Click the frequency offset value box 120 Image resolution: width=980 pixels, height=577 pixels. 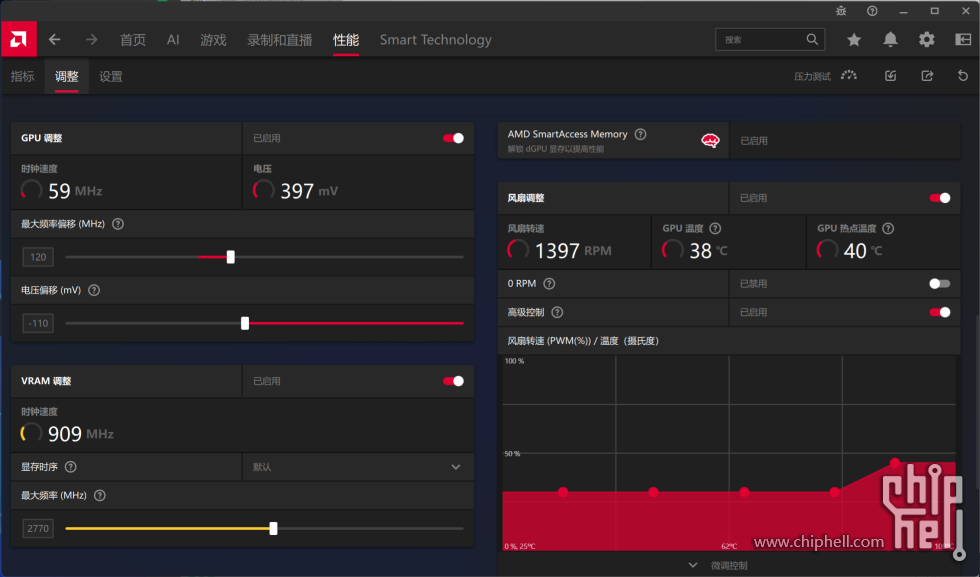coord(38,257)
